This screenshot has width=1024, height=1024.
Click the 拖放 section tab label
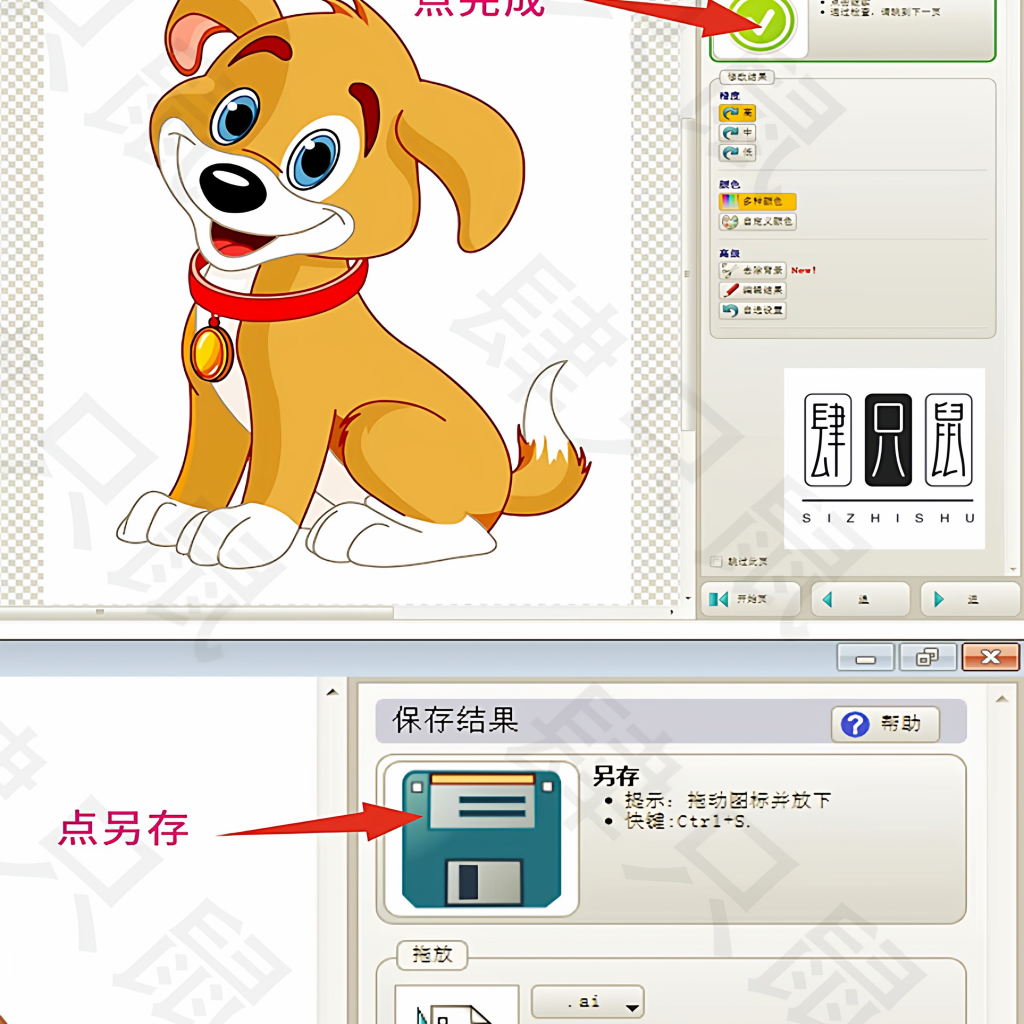[432, 955]
